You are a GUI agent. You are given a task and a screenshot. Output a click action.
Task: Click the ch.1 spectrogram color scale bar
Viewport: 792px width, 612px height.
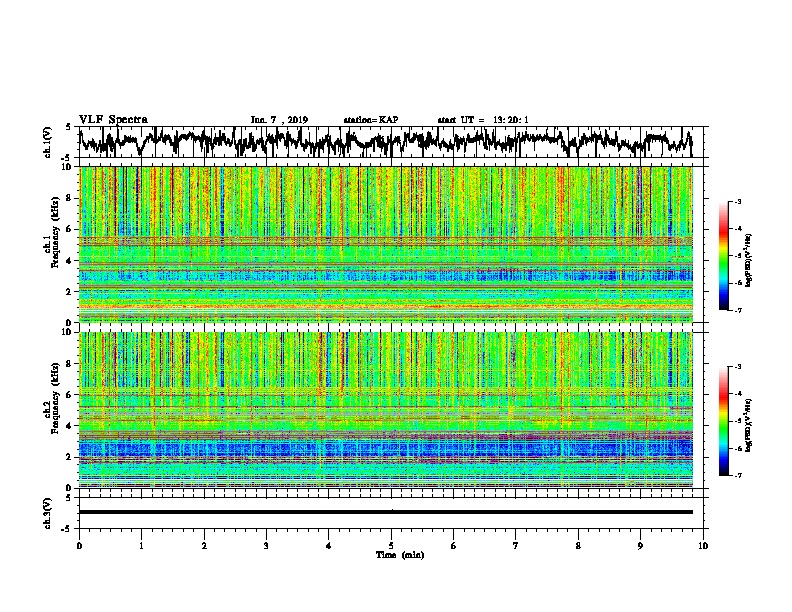pos(724,256)
